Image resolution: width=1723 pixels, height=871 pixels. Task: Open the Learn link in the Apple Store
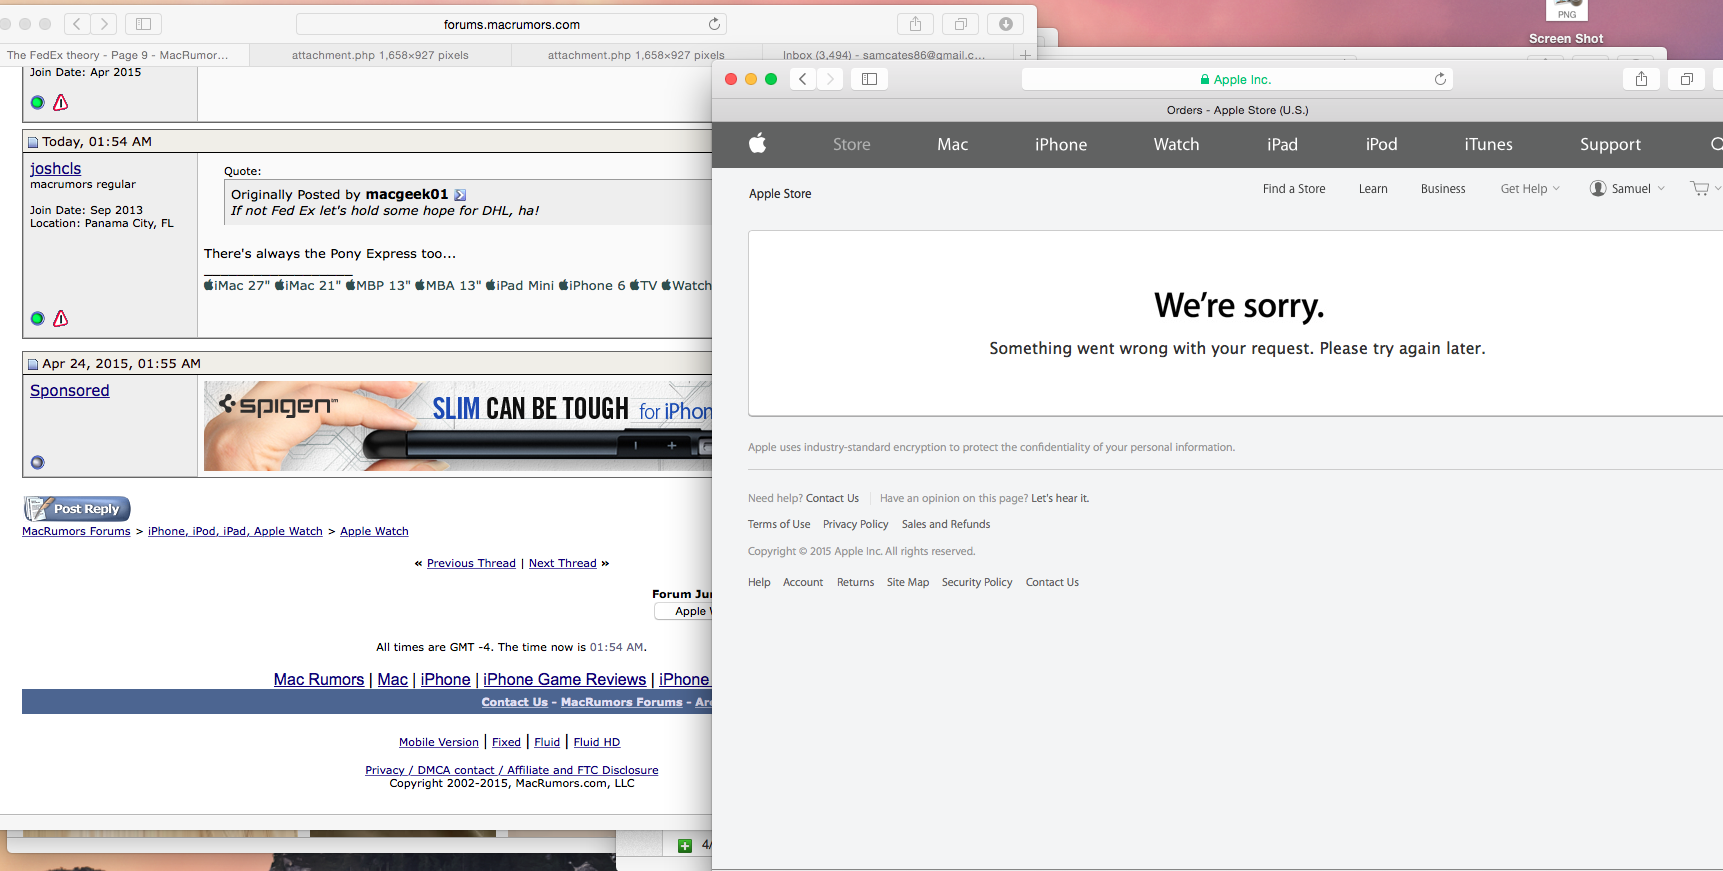pos(1373,188)
